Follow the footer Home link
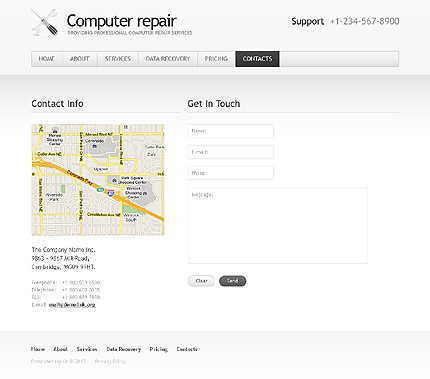The height and width of the screenshot is (379, 430). (38, 349)
